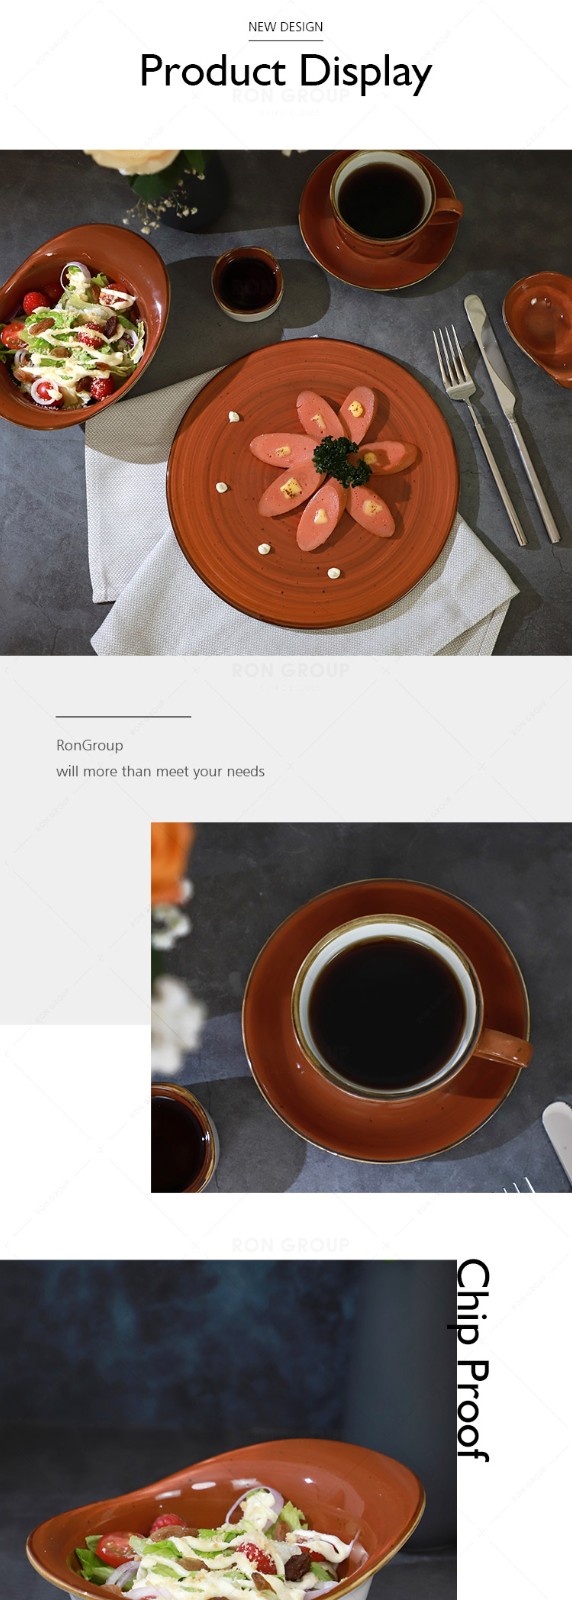
Task: Click the RonGroup text
Action: (x=90, y=745)
